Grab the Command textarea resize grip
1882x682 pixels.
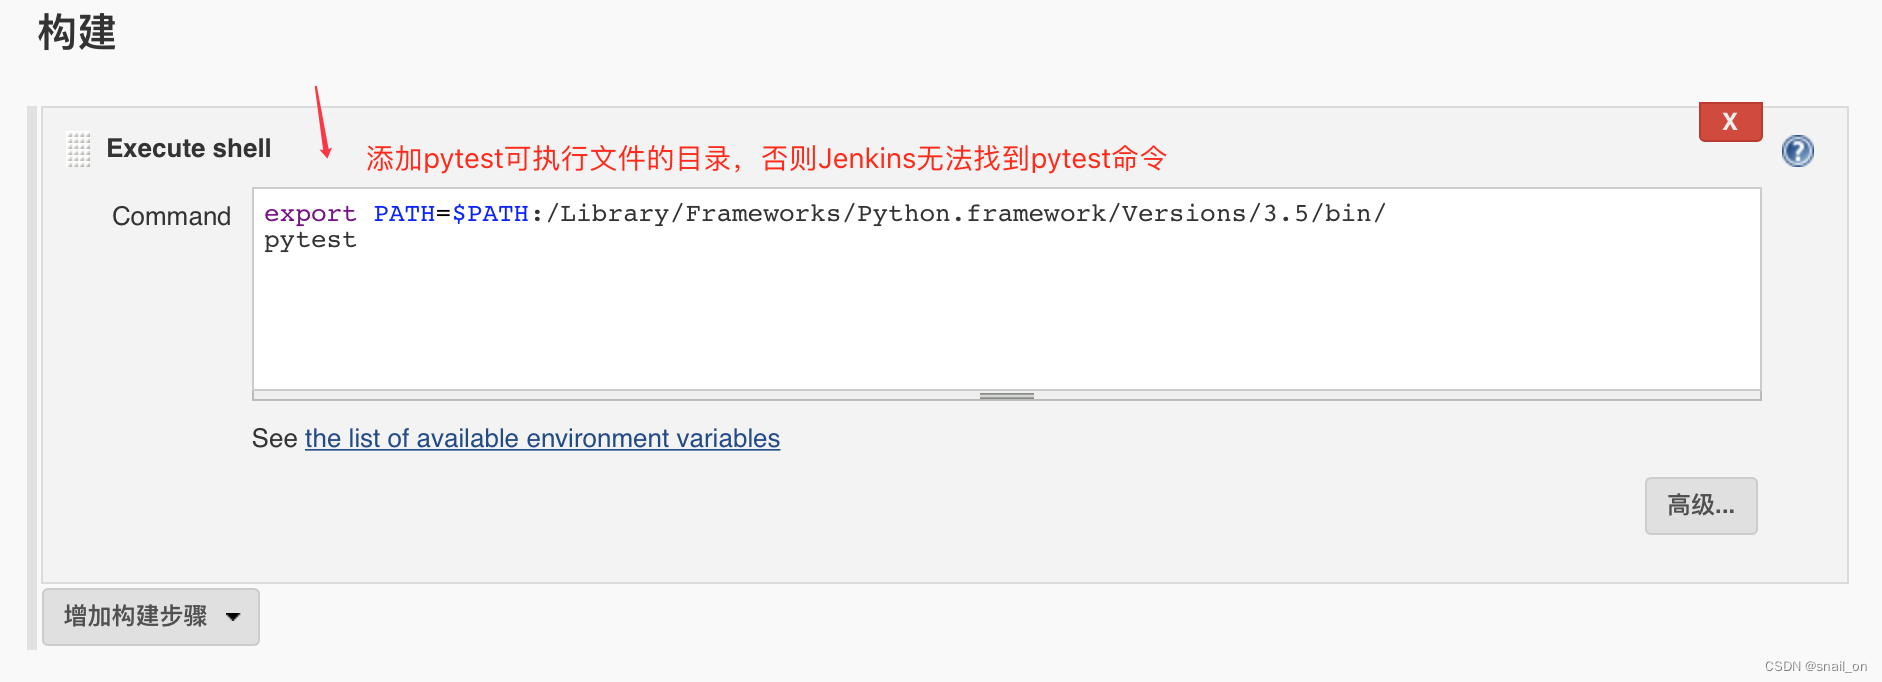[x=1006, y=396]
